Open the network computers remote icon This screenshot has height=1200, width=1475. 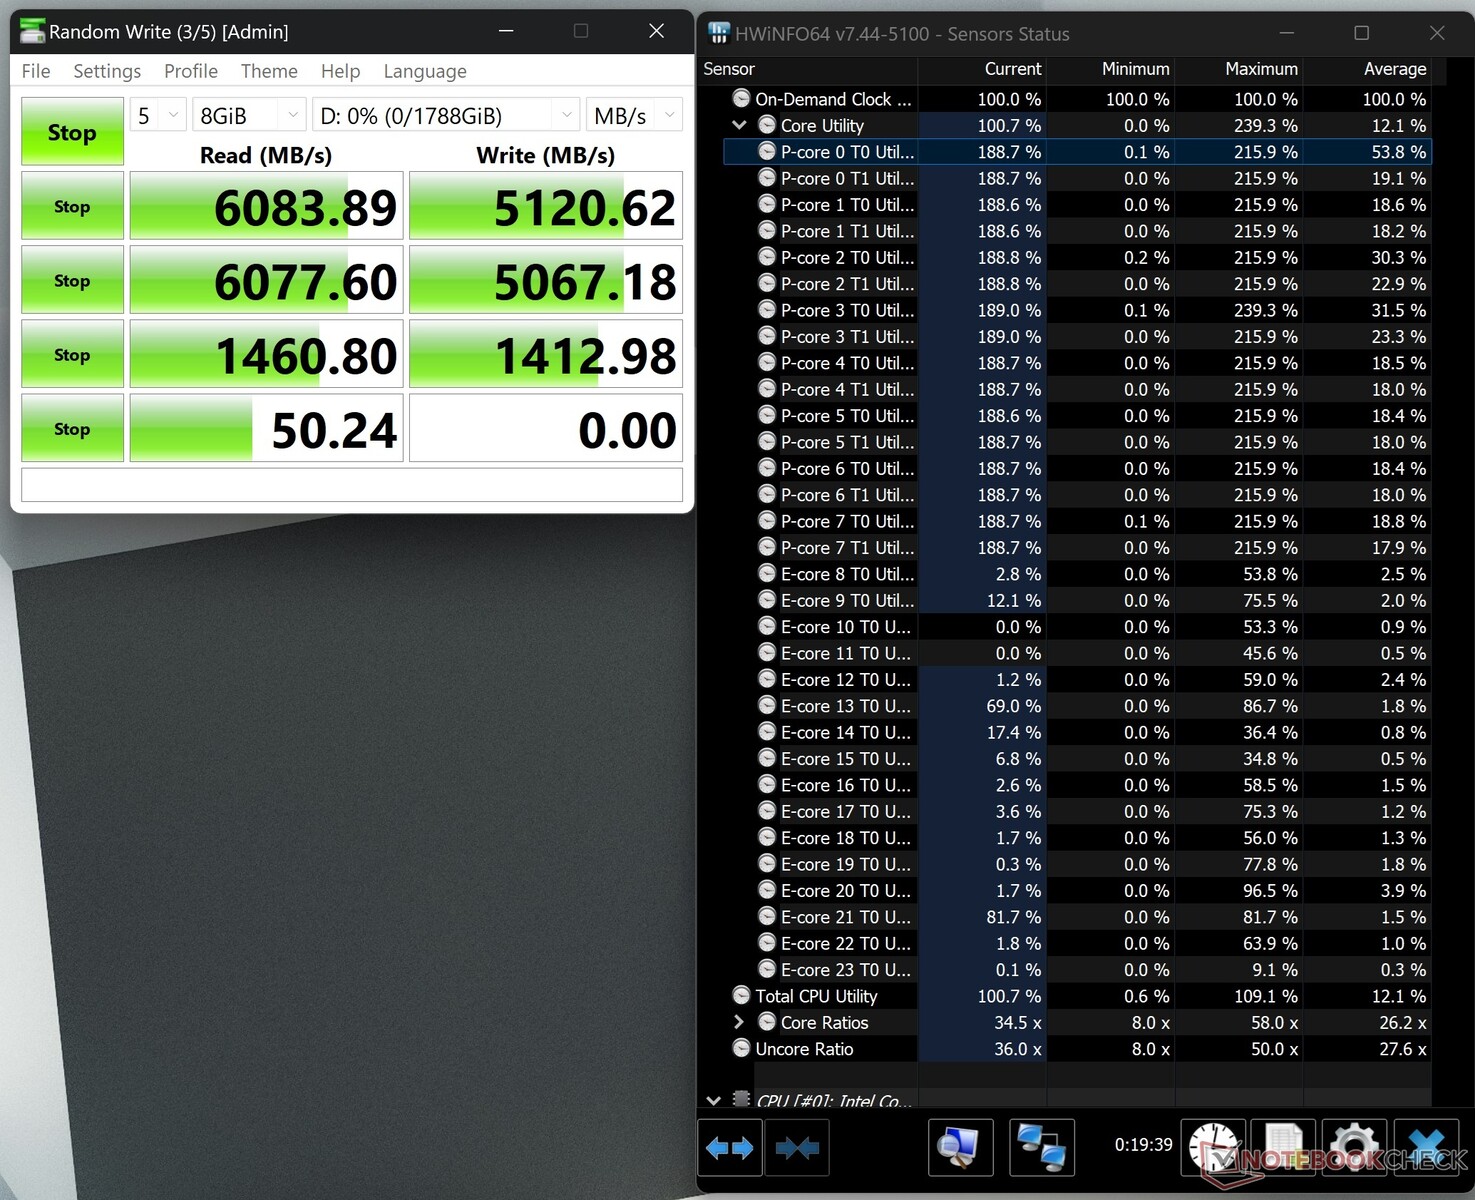[1041, 1147]
